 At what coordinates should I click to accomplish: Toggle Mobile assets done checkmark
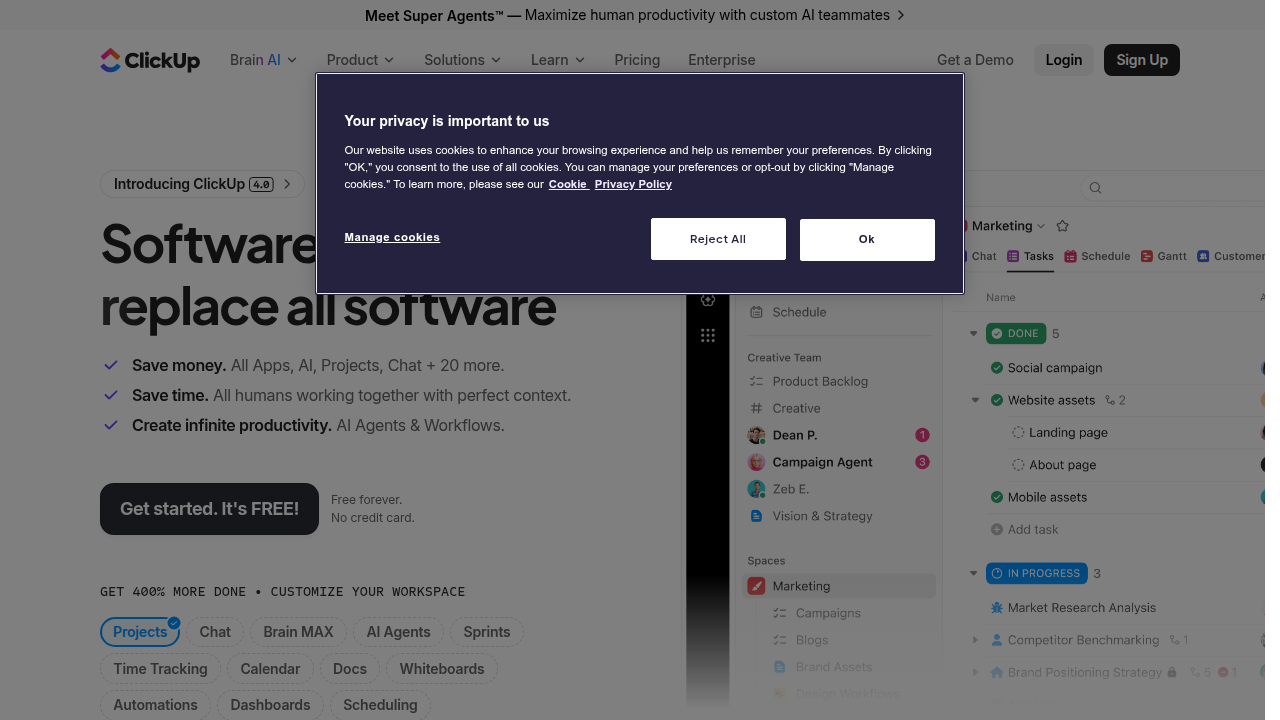[996, 497]
